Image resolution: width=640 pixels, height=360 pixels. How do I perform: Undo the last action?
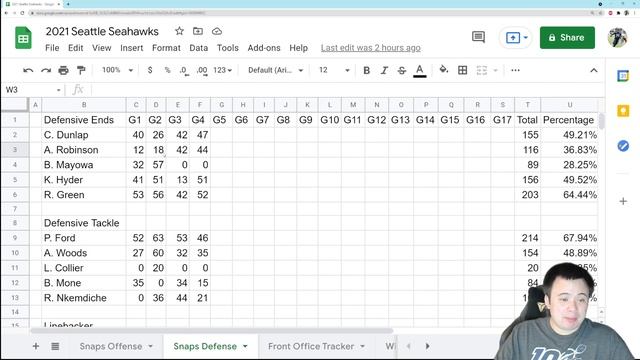coord(28,70)
